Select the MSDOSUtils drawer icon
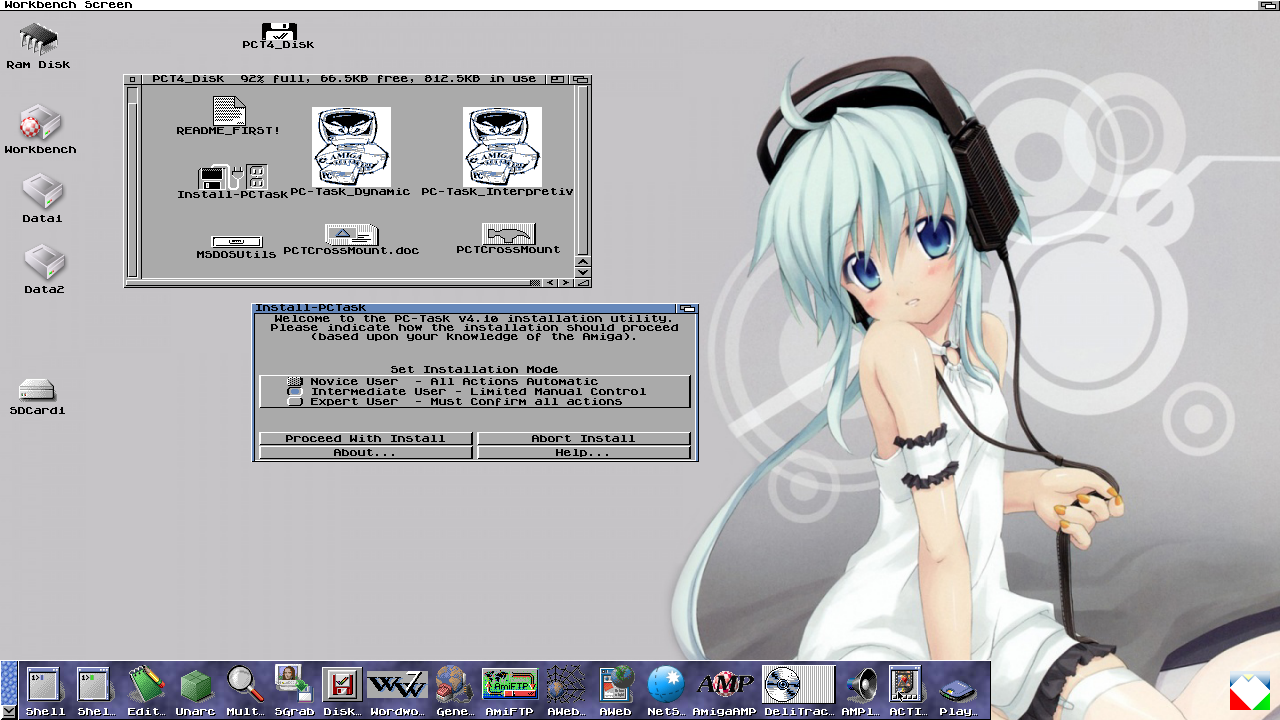This screenshot has width=1280, height=720. tap(237, 248)
